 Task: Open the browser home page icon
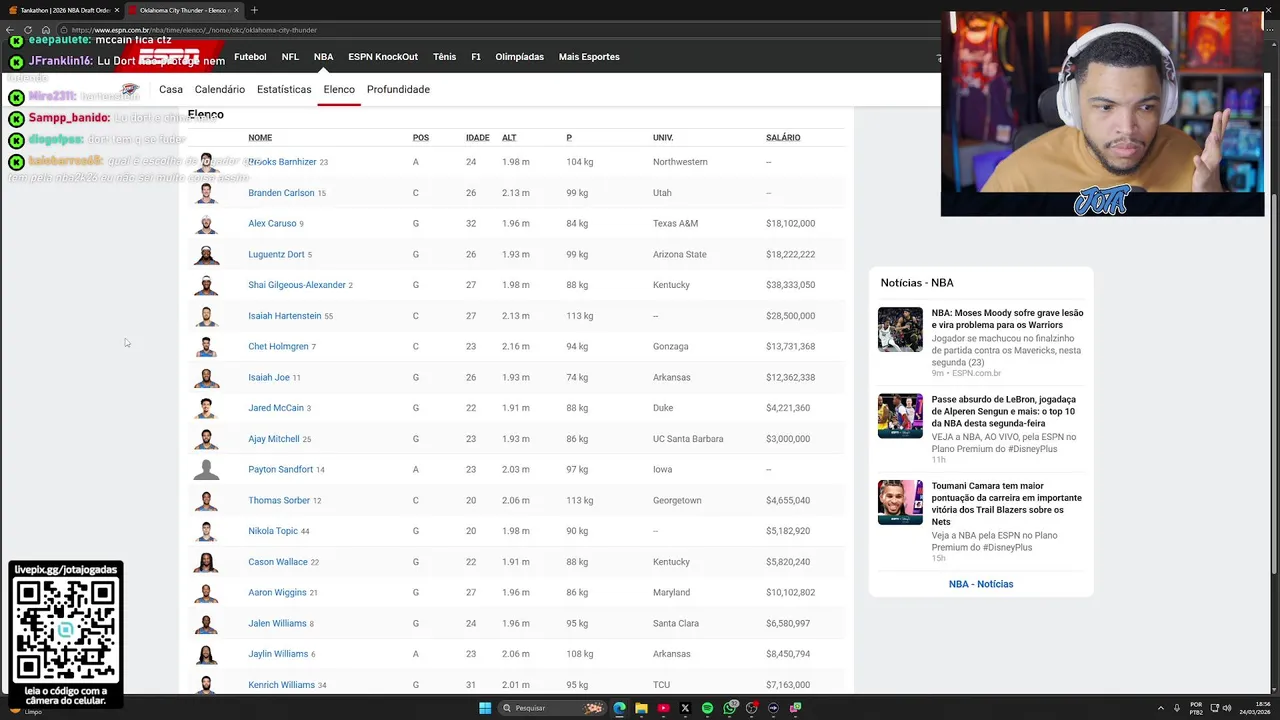(x=45, y=30)
